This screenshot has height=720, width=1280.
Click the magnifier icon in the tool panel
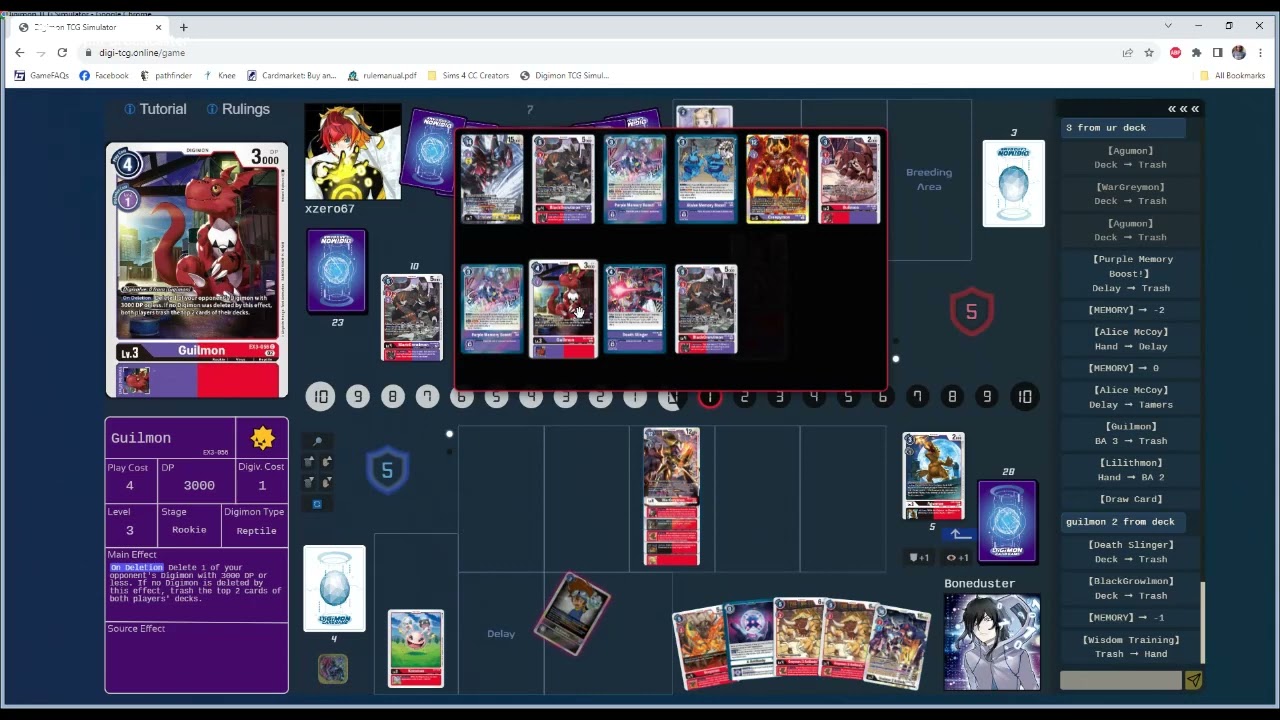click(x=318, y=441)
